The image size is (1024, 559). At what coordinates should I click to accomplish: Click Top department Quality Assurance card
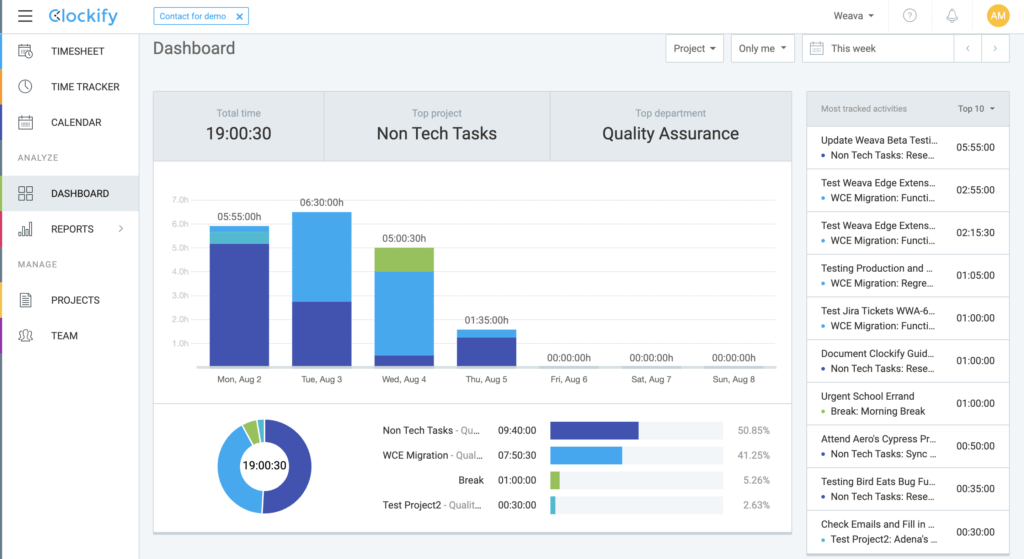pos(671,126)
